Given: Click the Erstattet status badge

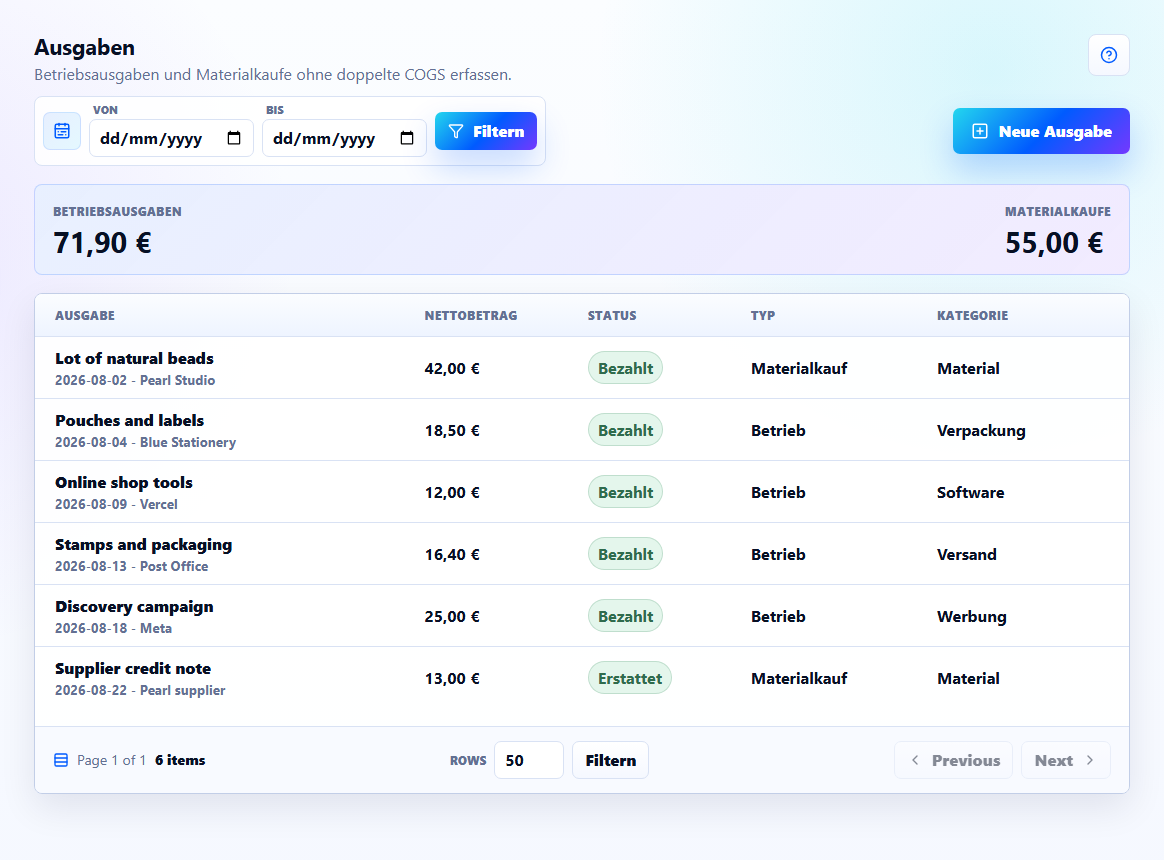Looking at the screenshot, I should pos(630,678).
